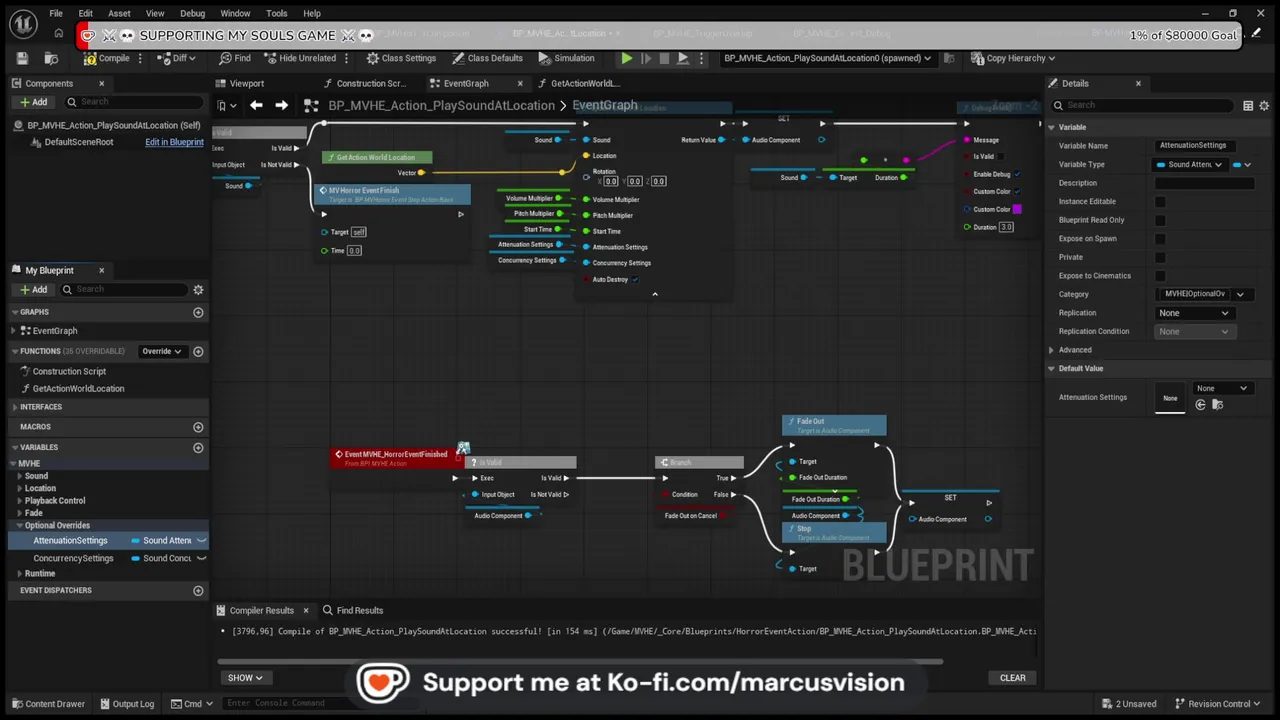Enable the Expose to Cinematics checkbox
The width and height of the screenshot is (1280, 720).
1160,275
